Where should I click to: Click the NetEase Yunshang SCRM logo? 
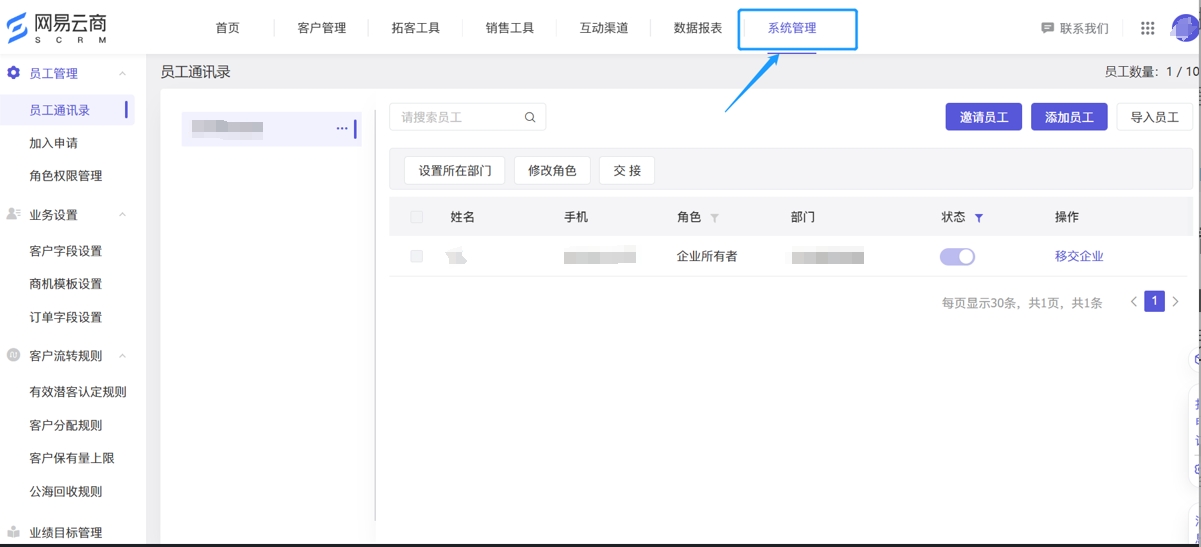coord(57,28)
